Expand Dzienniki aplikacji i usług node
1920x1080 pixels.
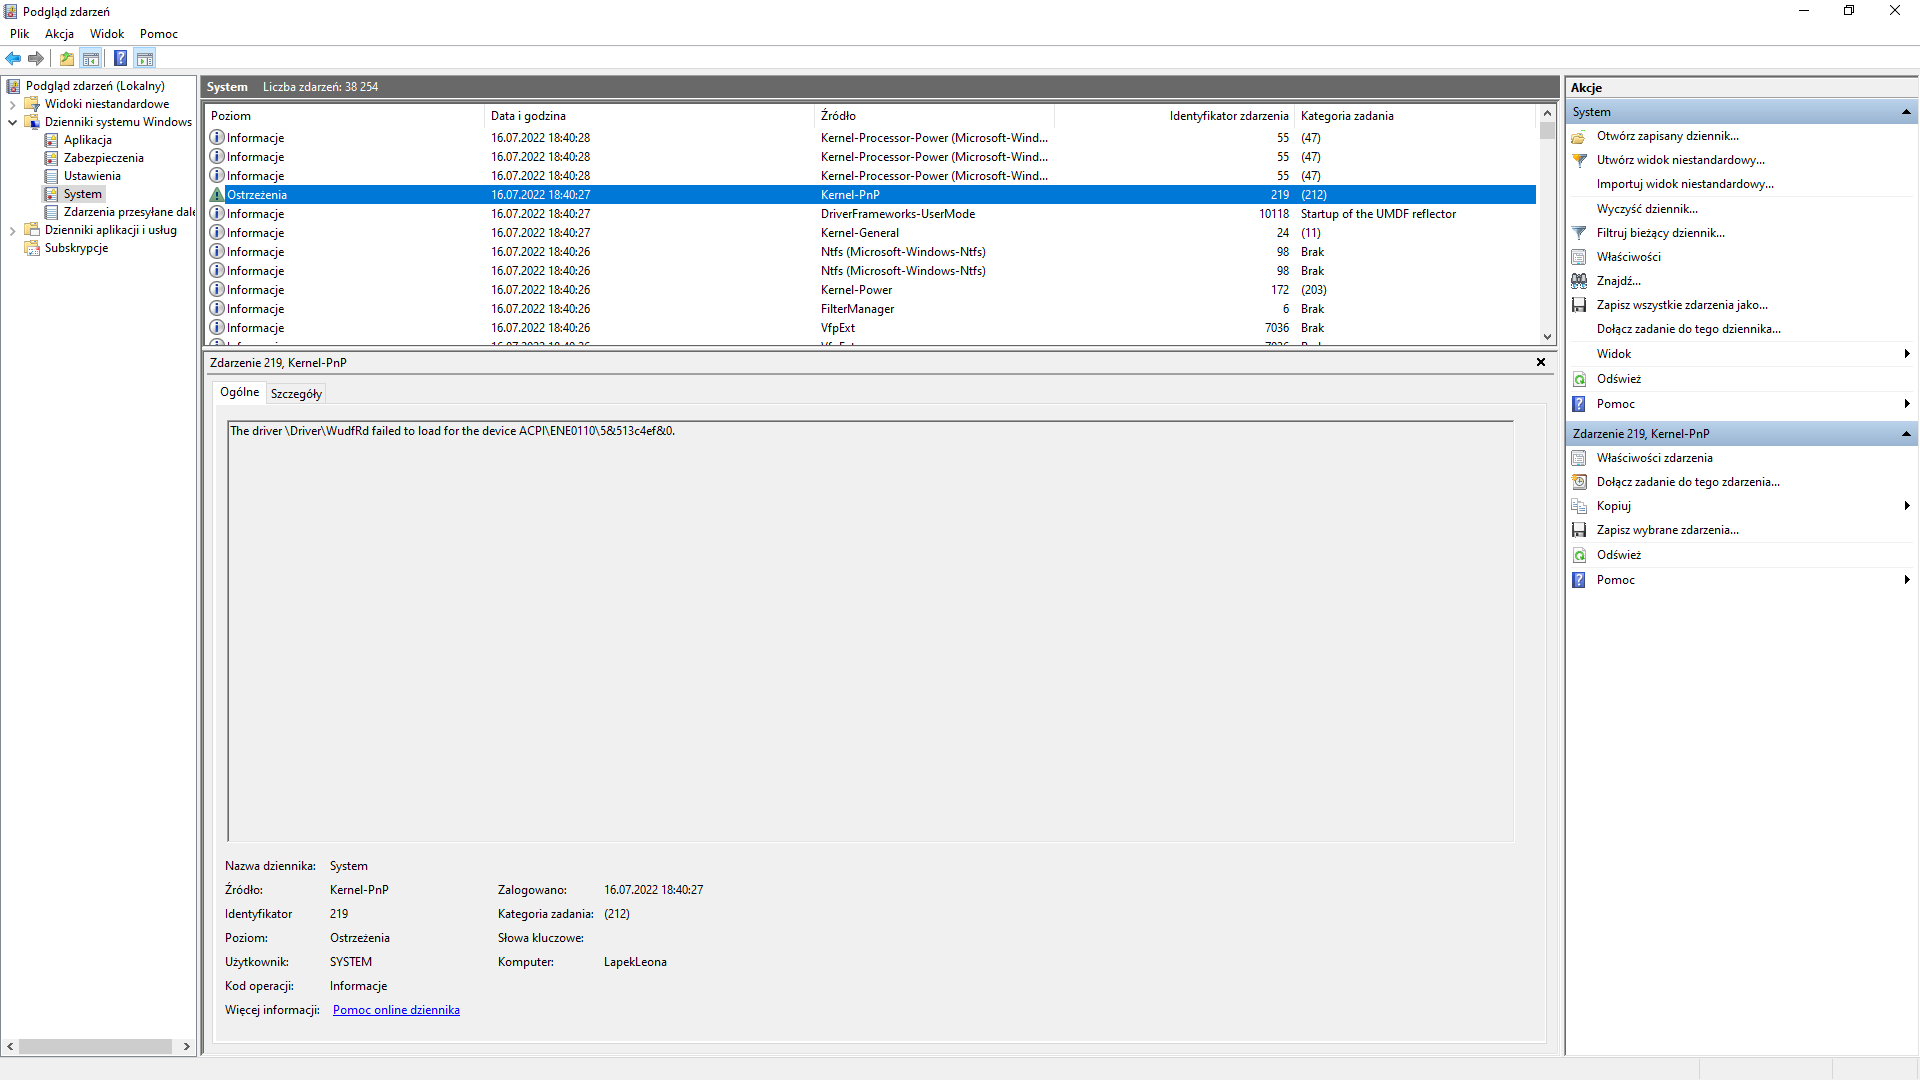tap(12, 230)
